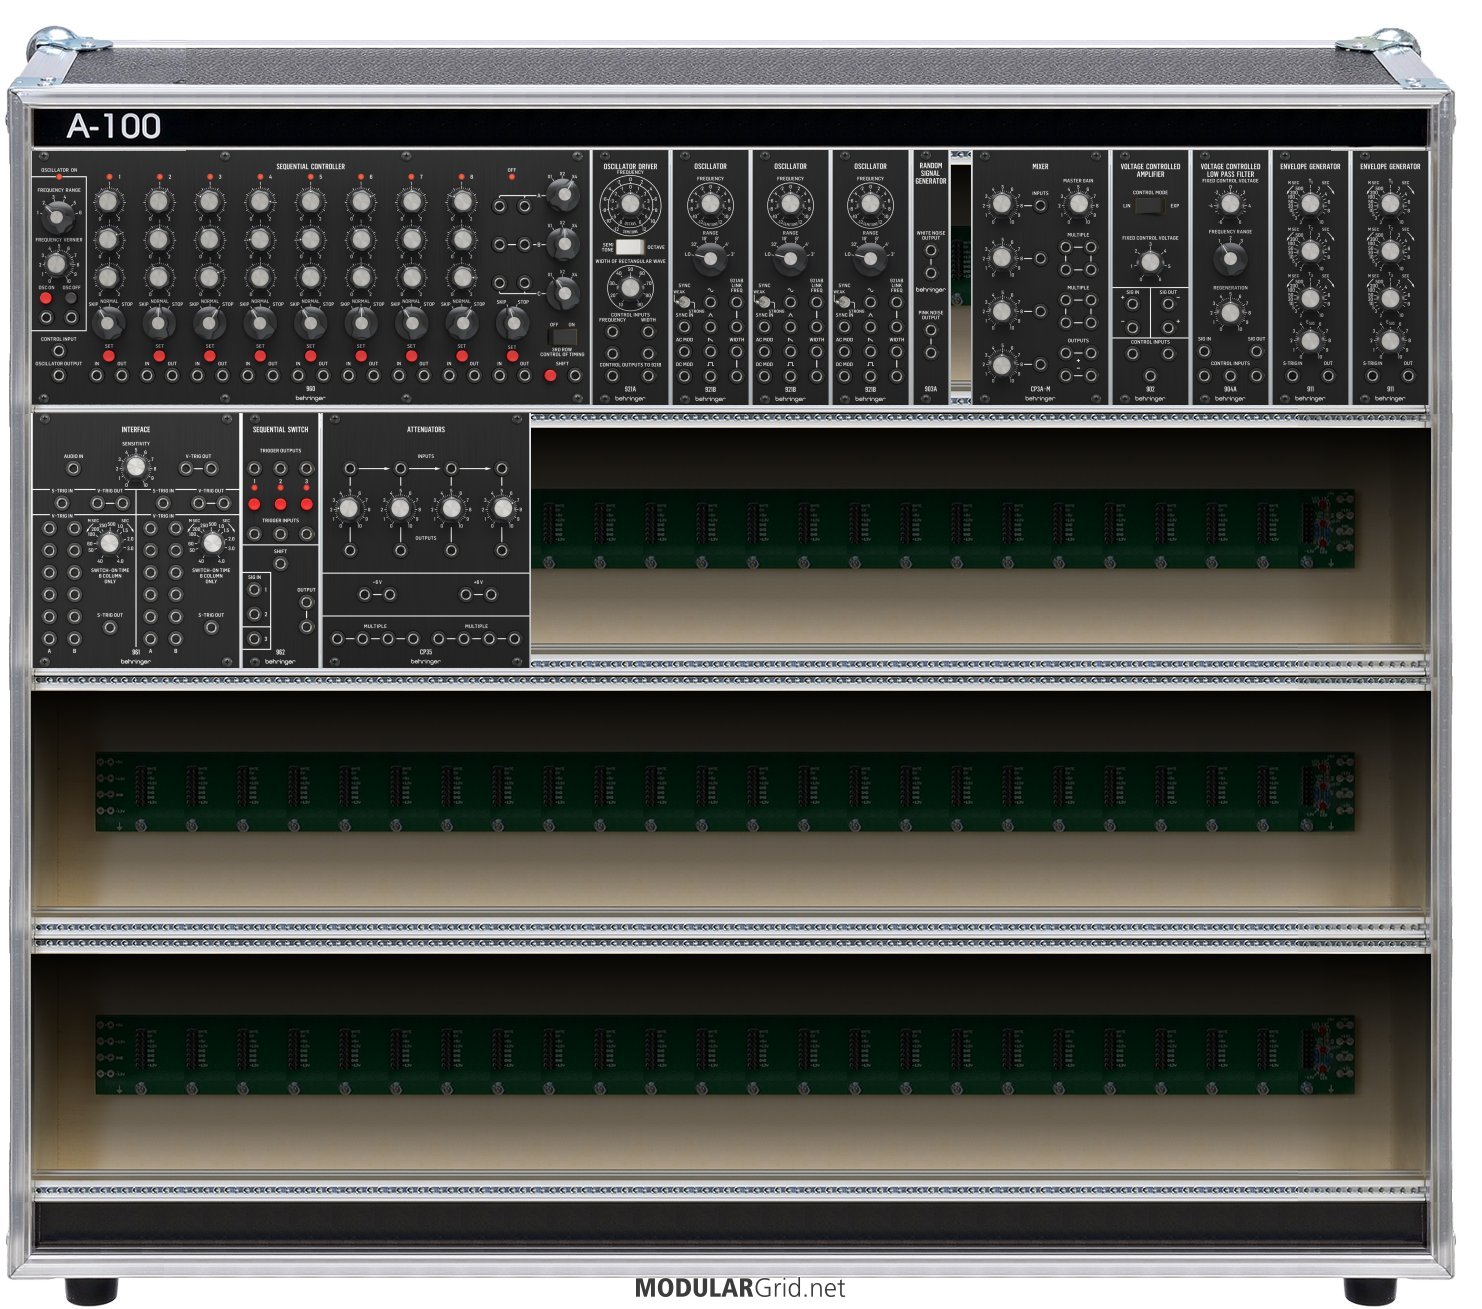The height and width of the screenshot is (1309, 1482).
Task: Click the White Noise Output top jack
Action: pos(931,250)
